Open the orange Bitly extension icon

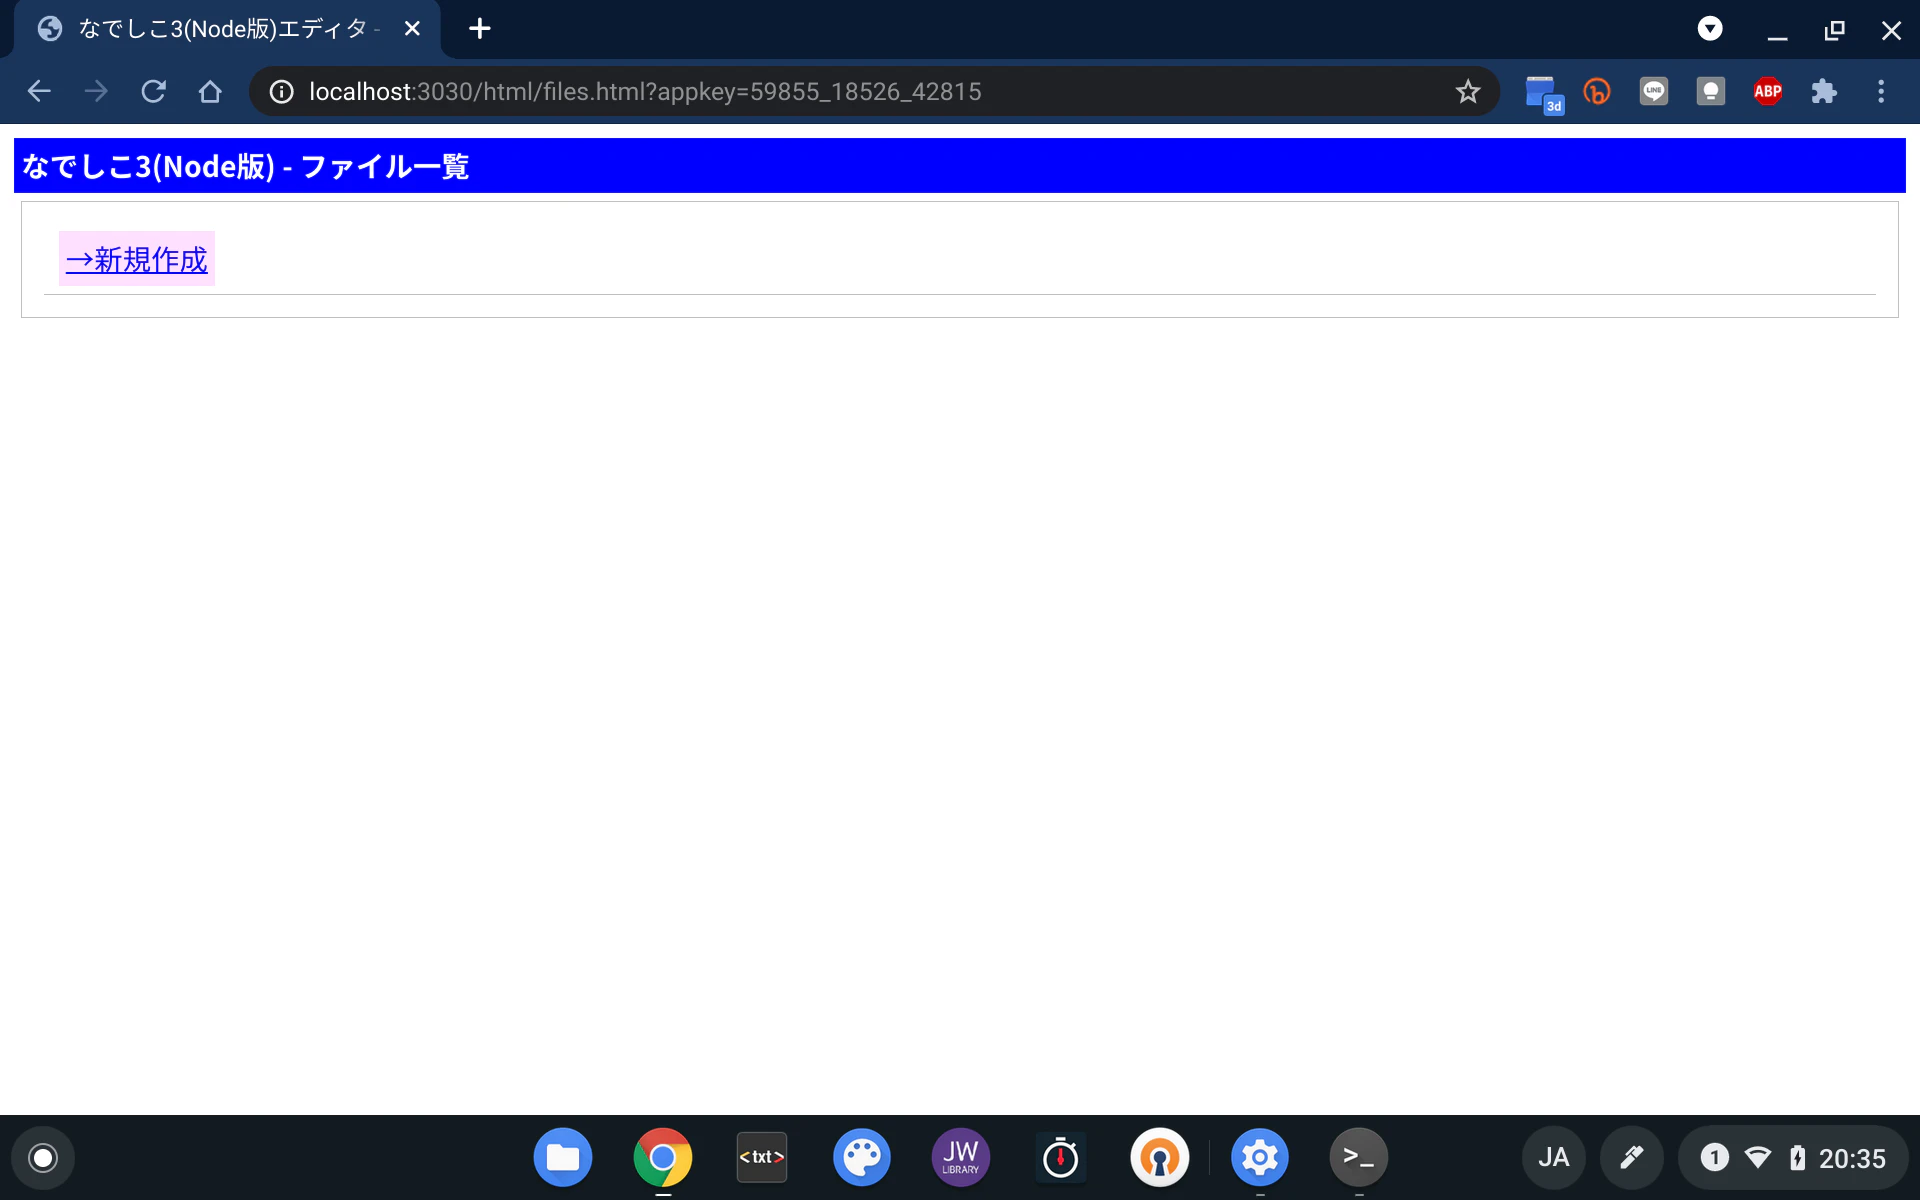pyautogui.click(x=1597, y=92)
